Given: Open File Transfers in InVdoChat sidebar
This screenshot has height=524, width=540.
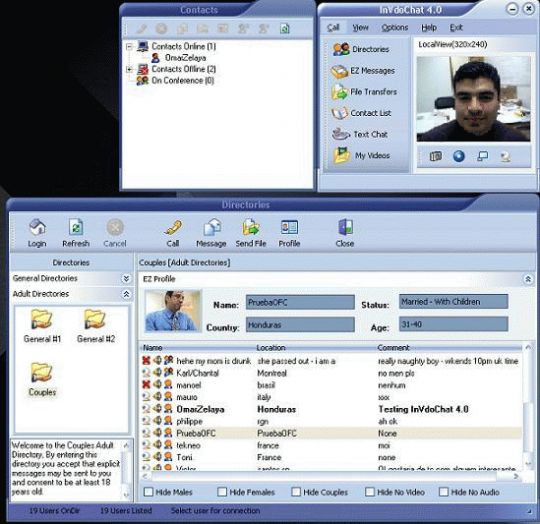Looking at the screenshot, I should (364, 92).
